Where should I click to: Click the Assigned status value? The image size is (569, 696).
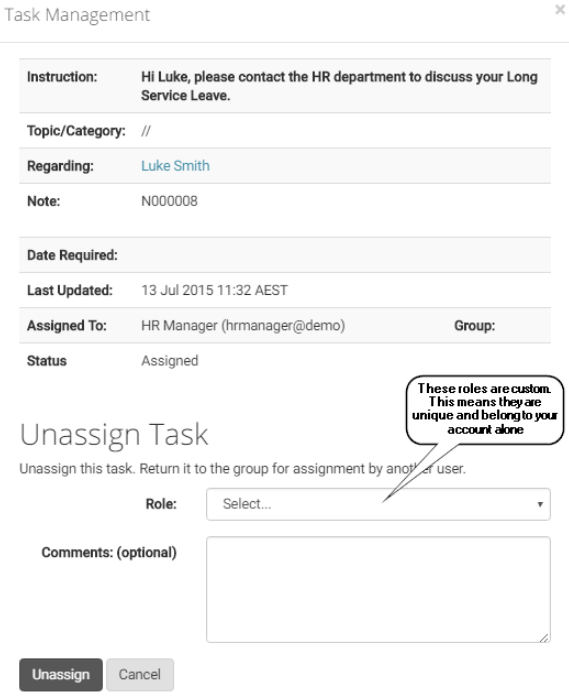pos(170,361)
